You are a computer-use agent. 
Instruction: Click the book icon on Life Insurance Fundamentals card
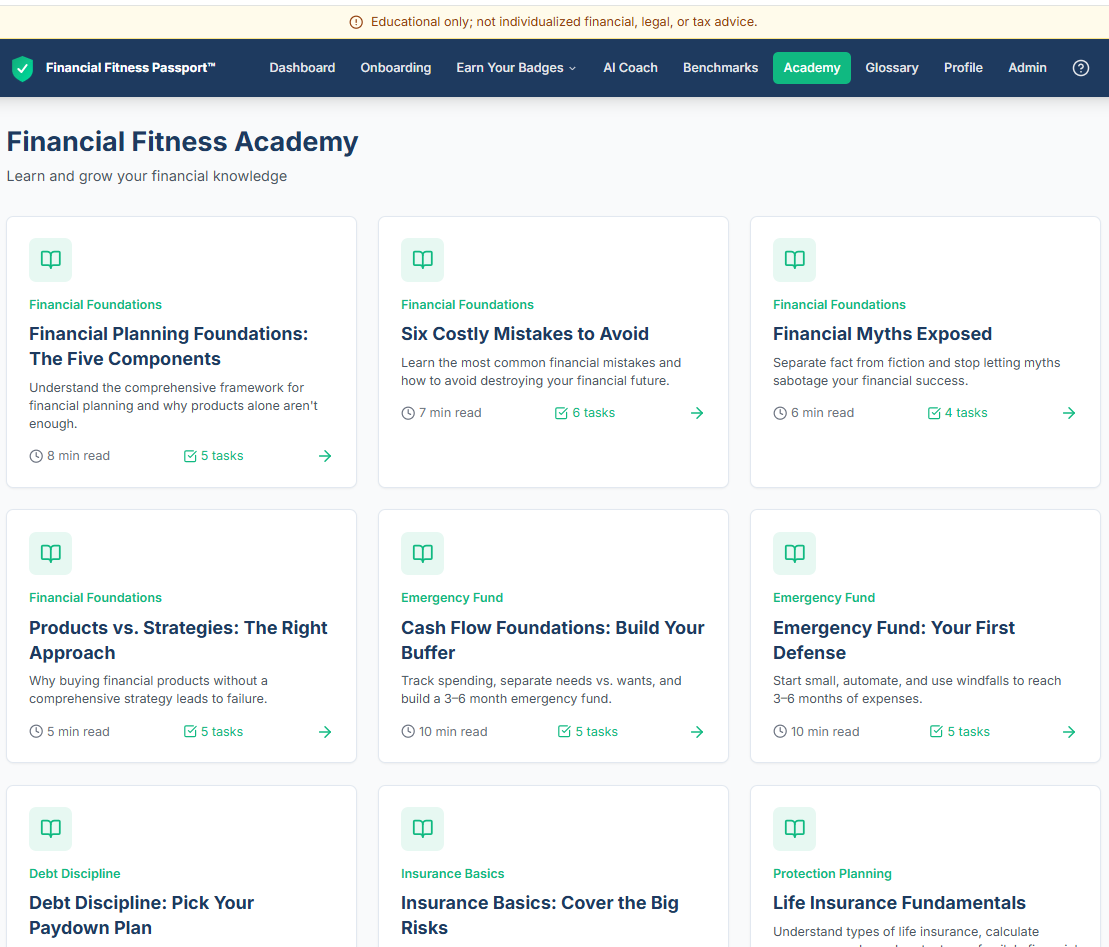794,828
